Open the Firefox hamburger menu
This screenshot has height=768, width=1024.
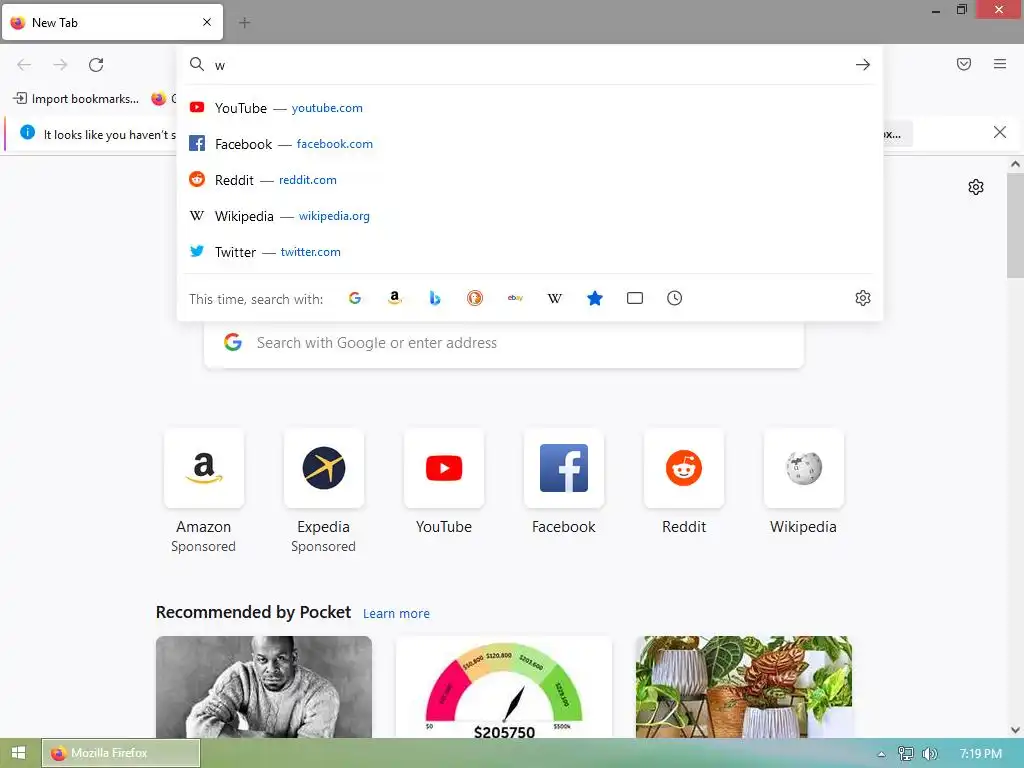[1000, 64]
